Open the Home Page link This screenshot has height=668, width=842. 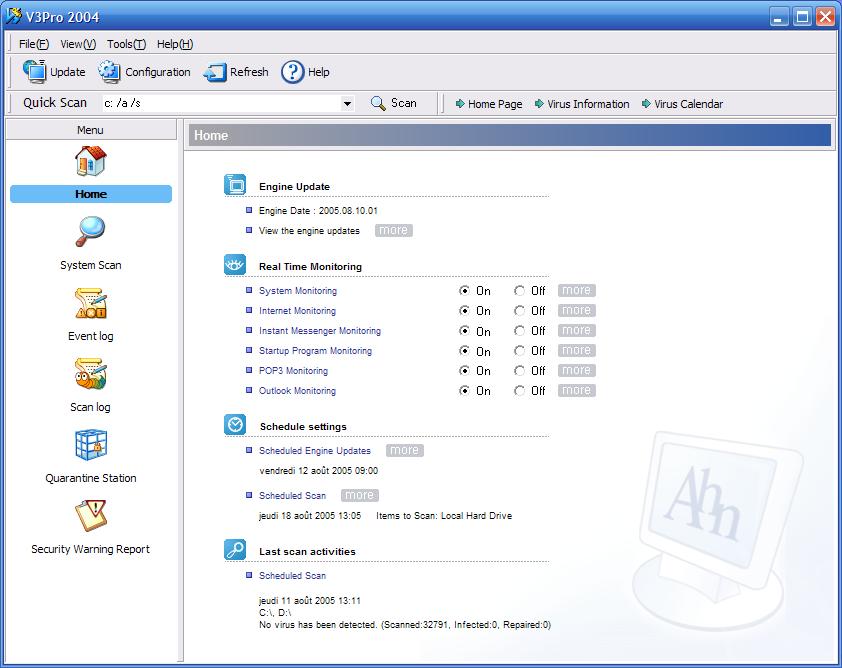pyautogui.click(x=495, y=104)
